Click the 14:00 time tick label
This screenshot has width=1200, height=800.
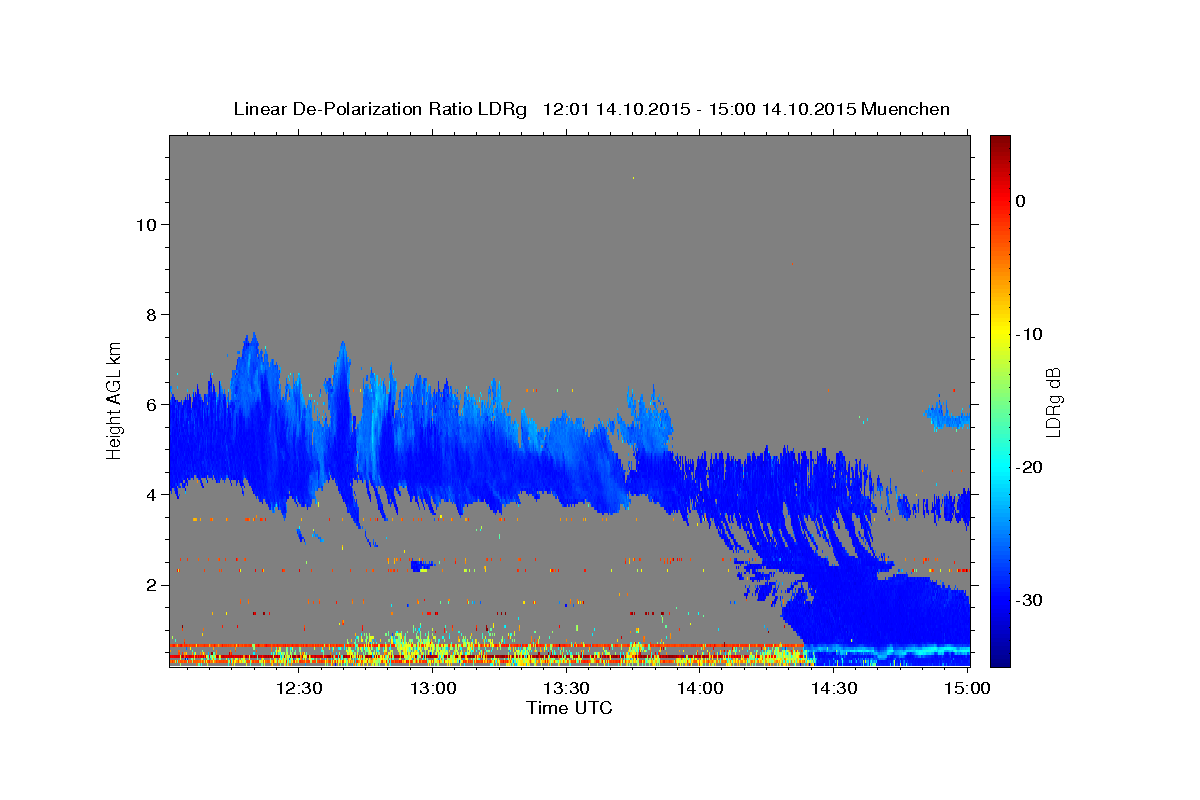tap(700, 689)
